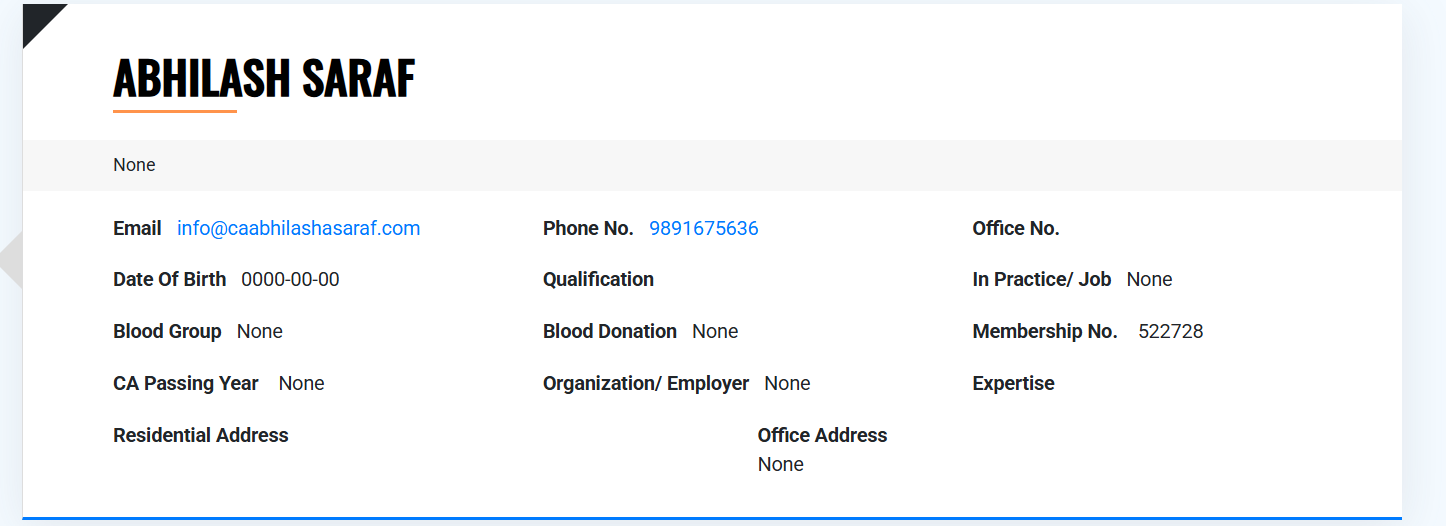This screenshot has width=1446, height=526.
Task: Click the None text under Office Address
Action: coord(780,464)
